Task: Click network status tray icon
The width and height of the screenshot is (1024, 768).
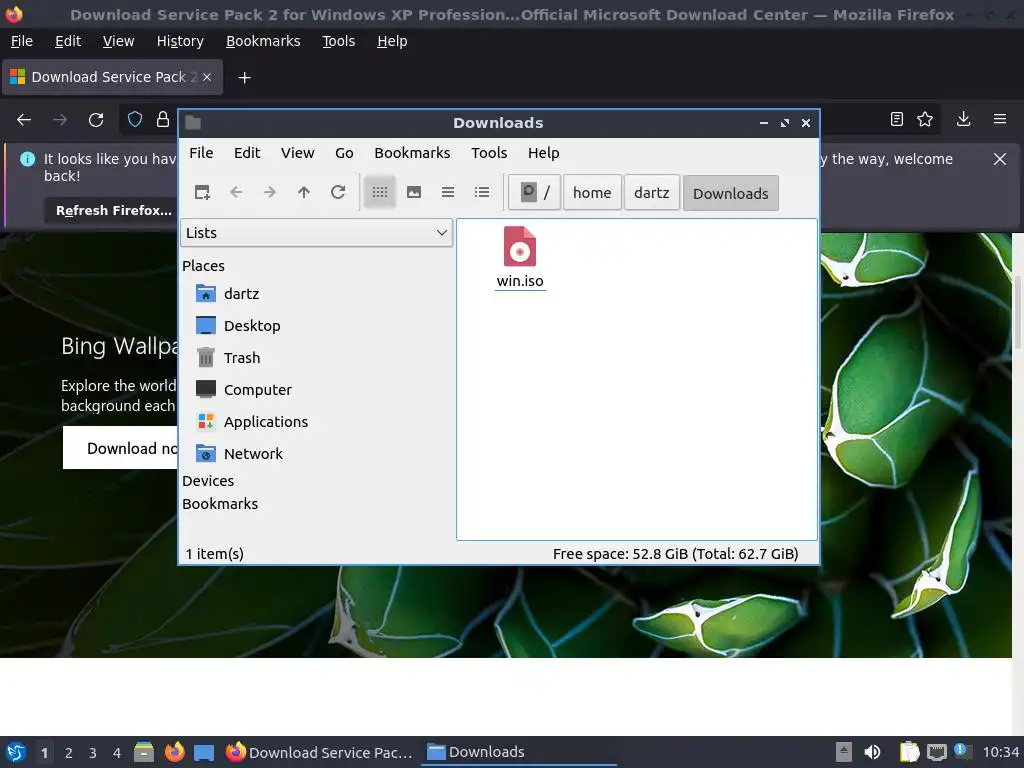Action: [937, 752]
